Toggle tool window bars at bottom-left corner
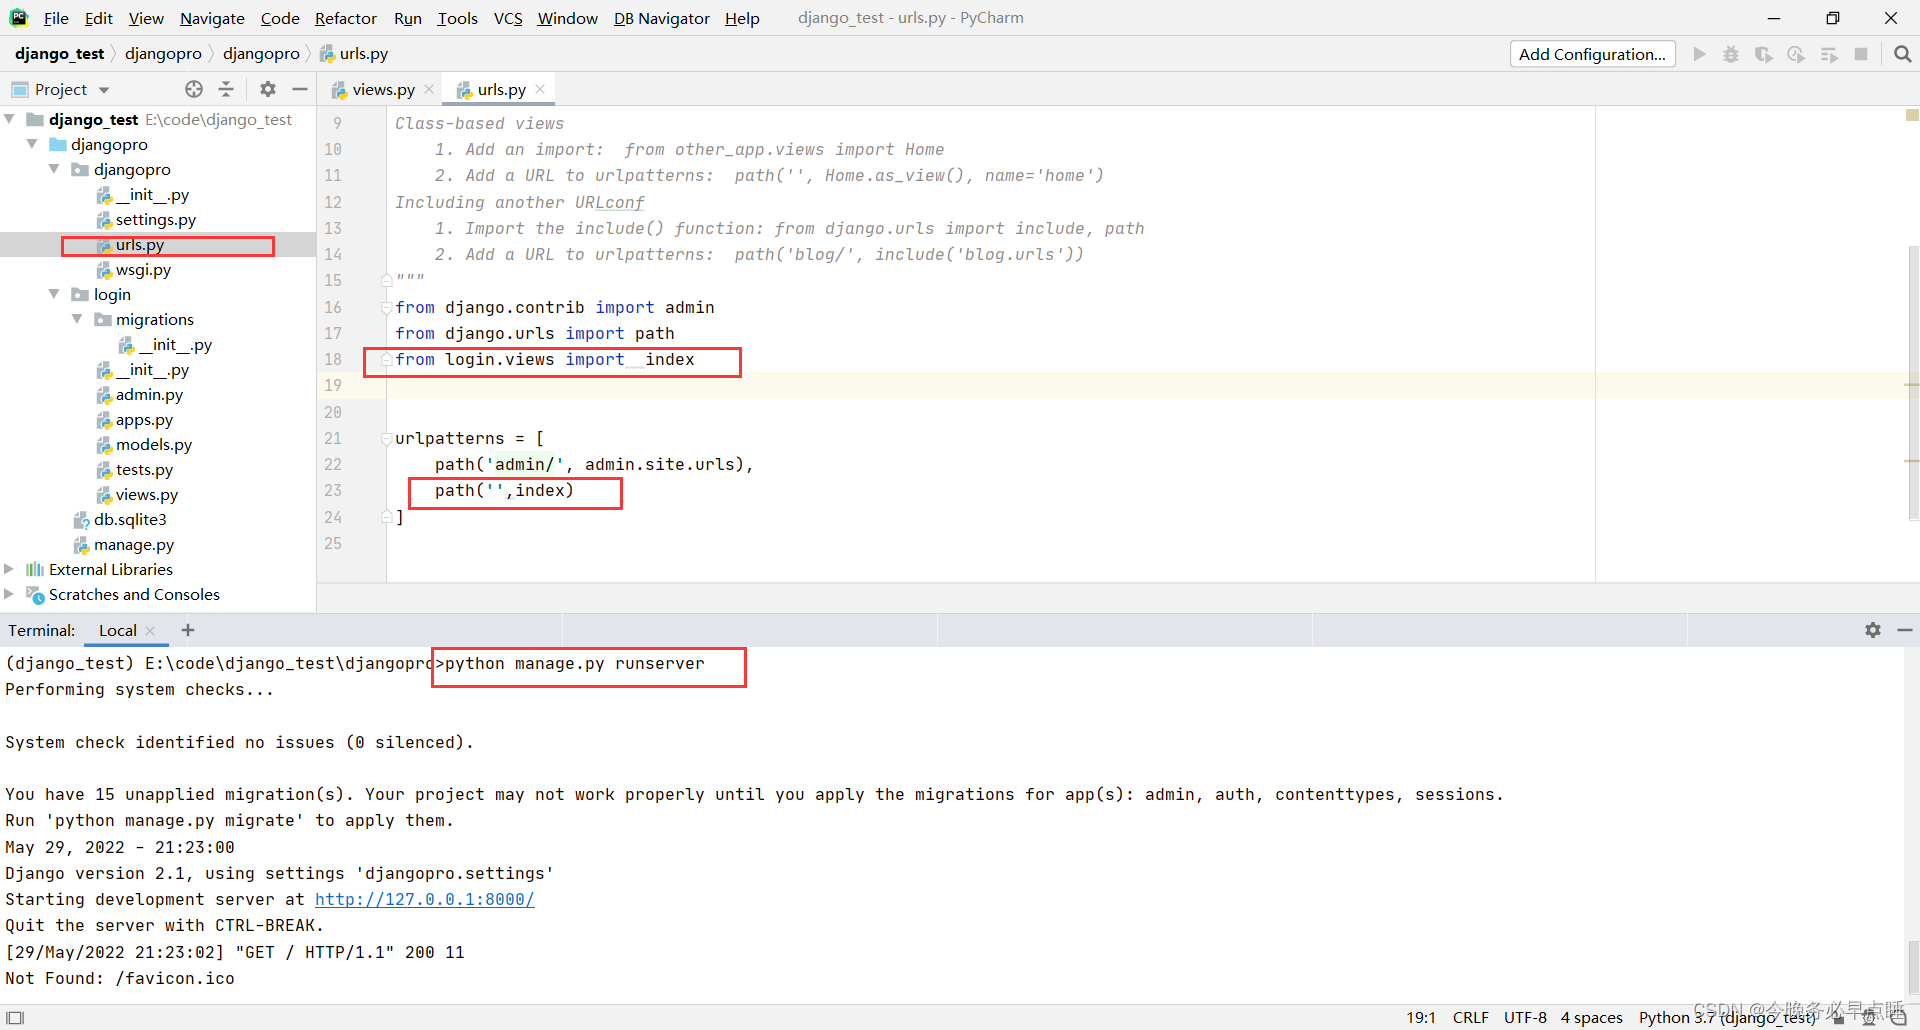The height and width of the screenshot is (1030, 1920). pos(15,1018)
